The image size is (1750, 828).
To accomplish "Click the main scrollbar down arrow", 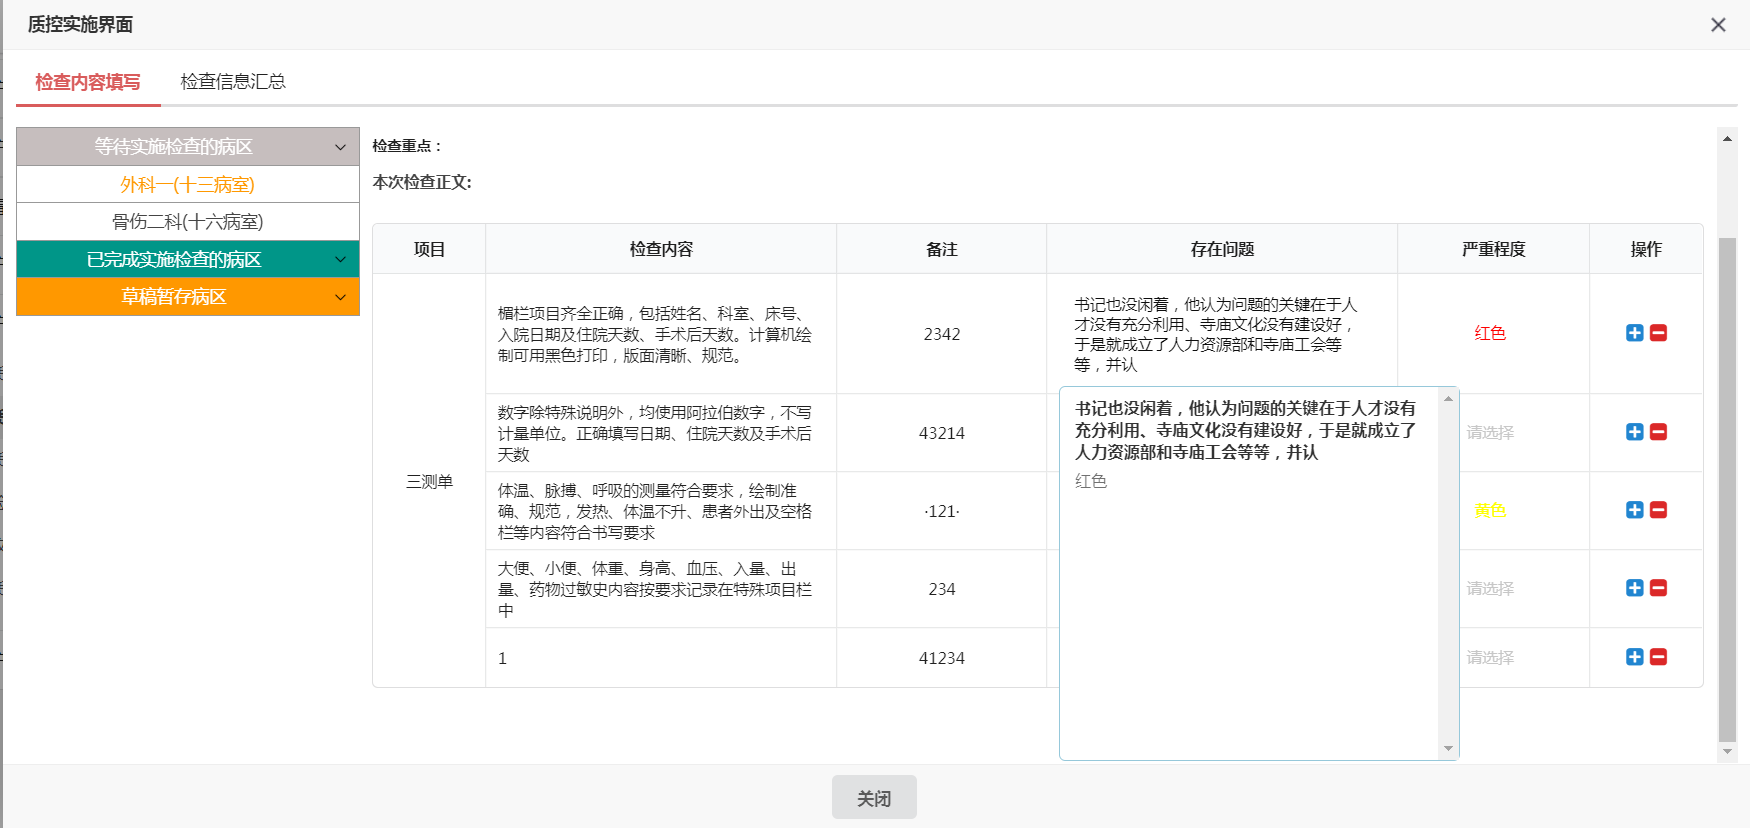I will 1727,751.
